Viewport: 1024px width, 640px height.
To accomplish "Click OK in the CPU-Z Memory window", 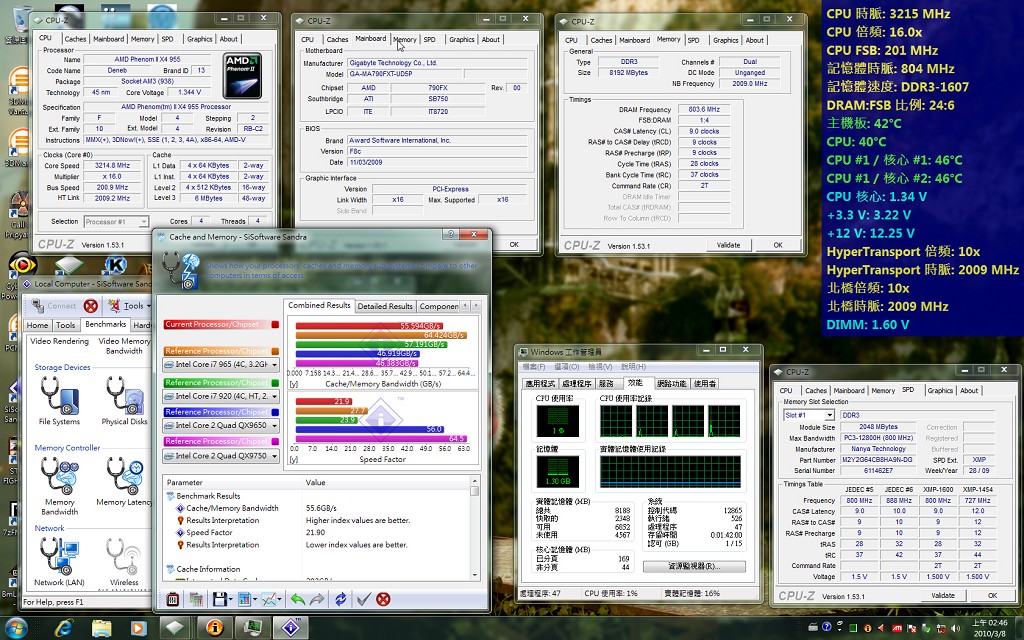I will [778, 246].
